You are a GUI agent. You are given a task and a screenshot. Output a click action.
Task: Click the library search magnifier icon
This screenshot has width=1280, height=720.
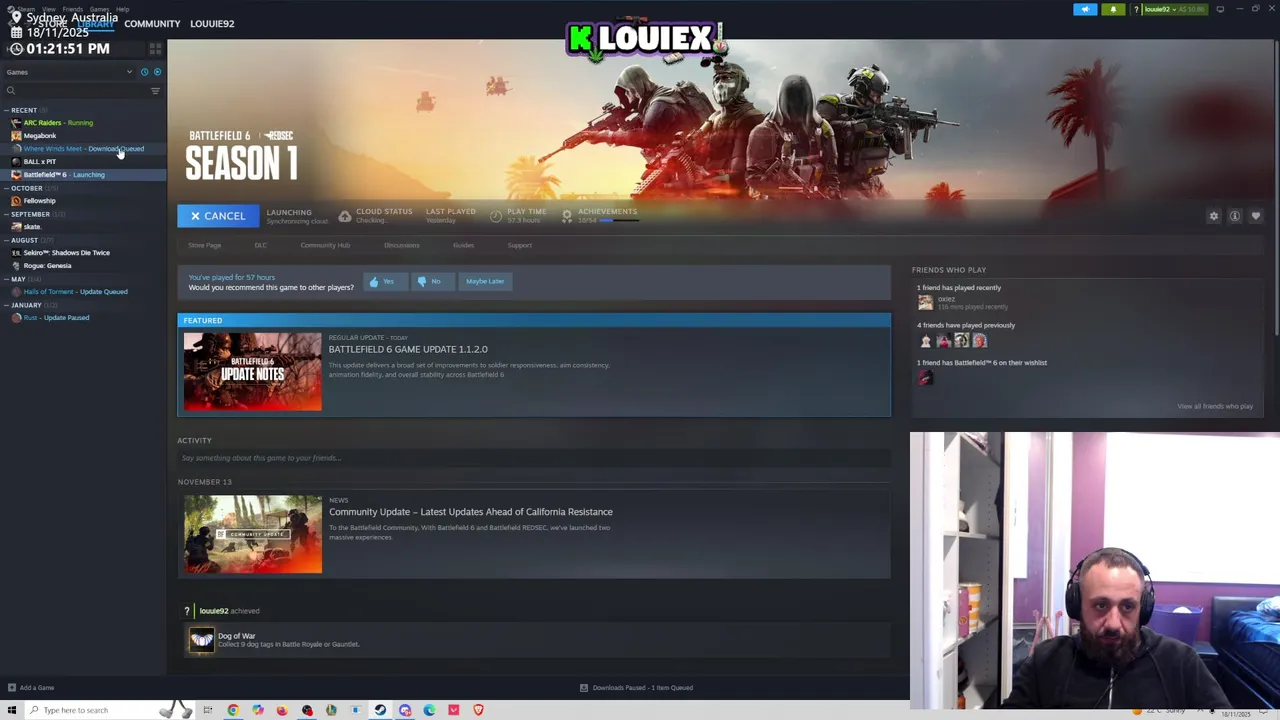tap(11, 91)
